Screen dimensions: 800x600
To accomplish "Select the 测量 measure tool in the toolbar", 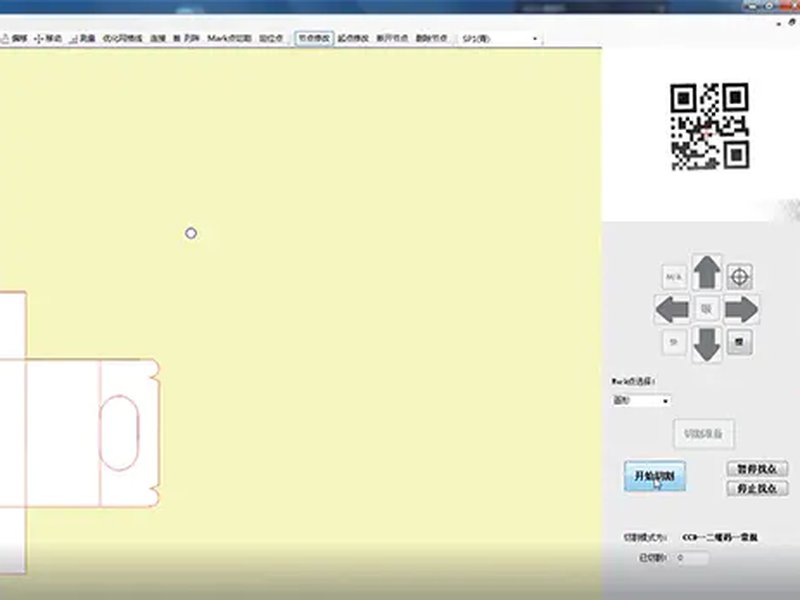I will click(82, 38).
